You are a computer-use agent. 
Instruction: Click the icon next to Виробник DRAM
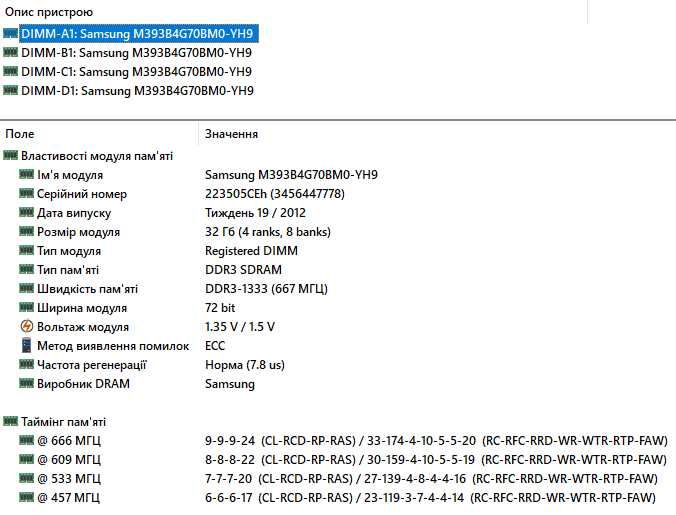pyautogui.click(x=26, y=383)
